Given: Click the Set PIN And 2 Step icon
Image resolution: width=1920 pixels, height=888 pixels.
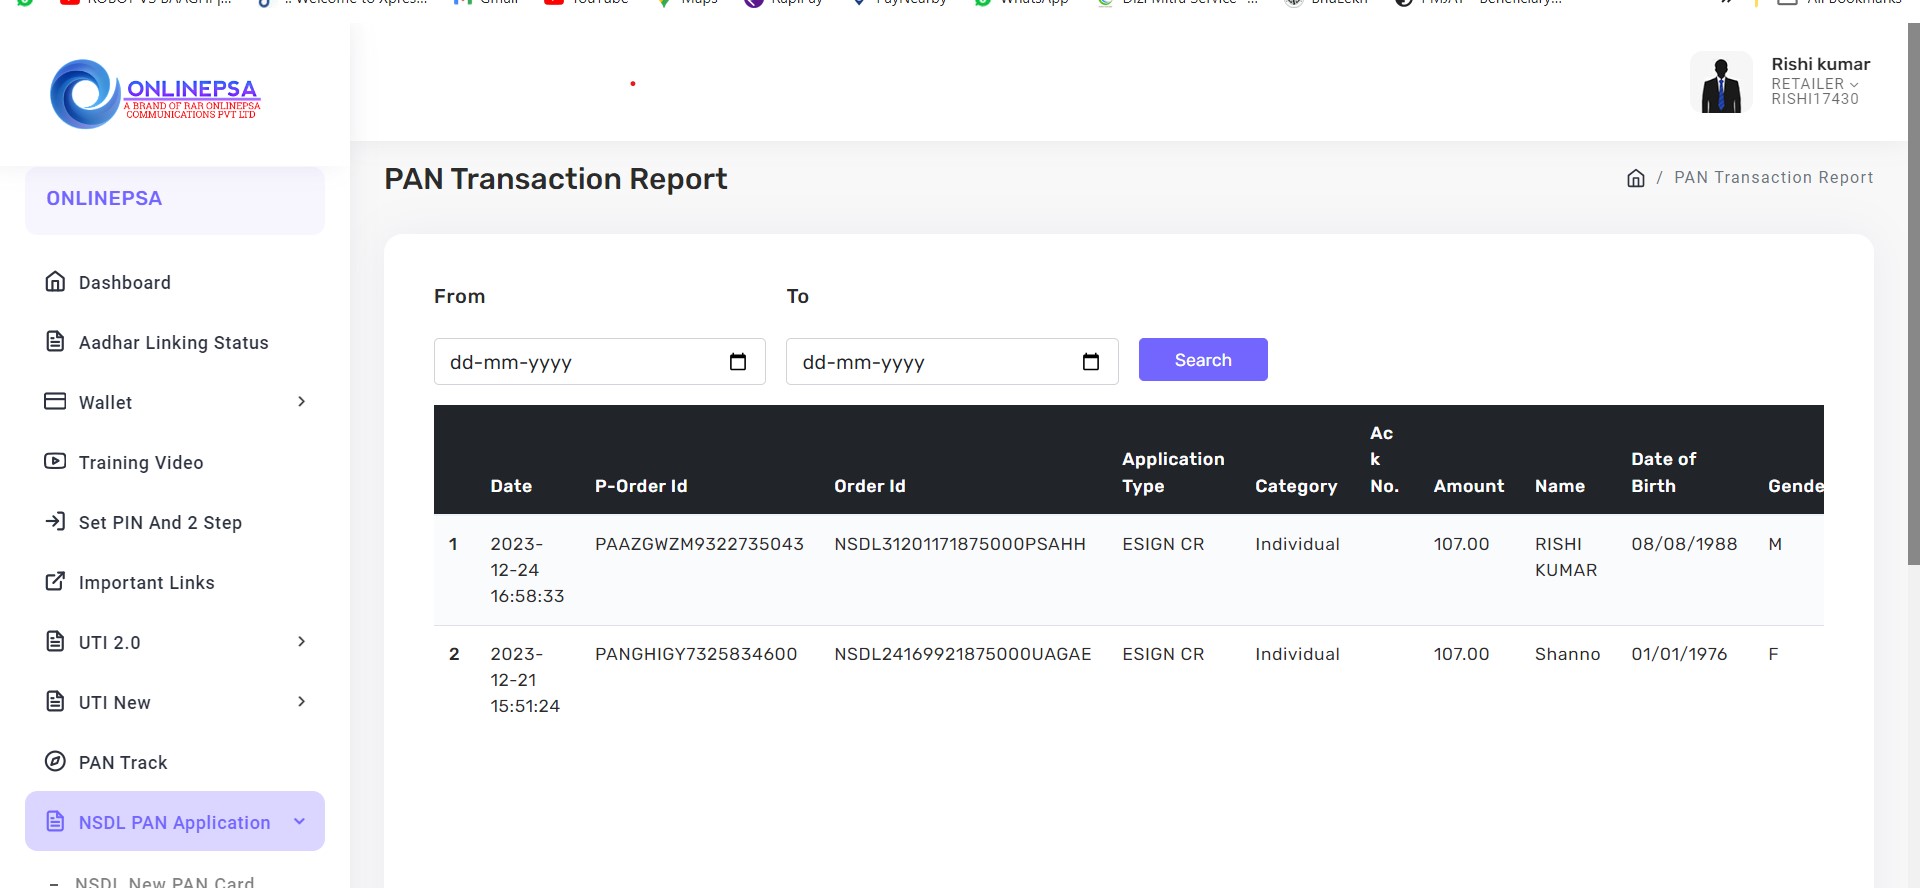Looking at the screenshot, I should click(55, 522).
